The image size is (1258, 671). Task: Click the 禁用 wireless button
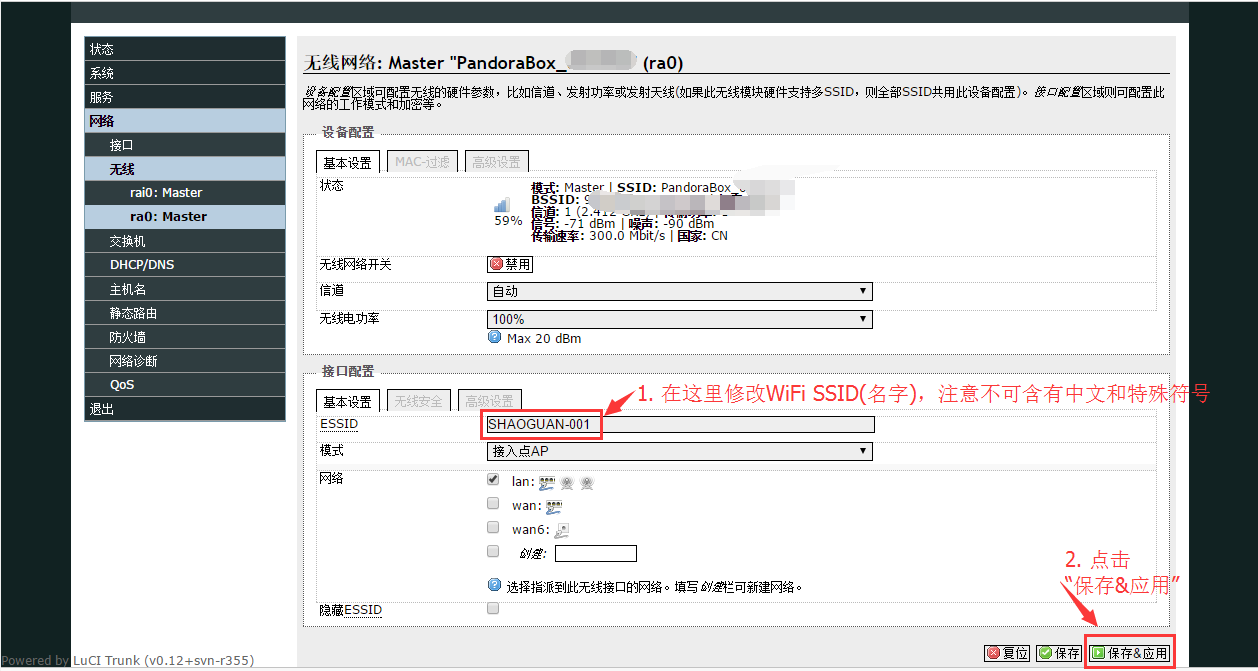coord(510,265)
